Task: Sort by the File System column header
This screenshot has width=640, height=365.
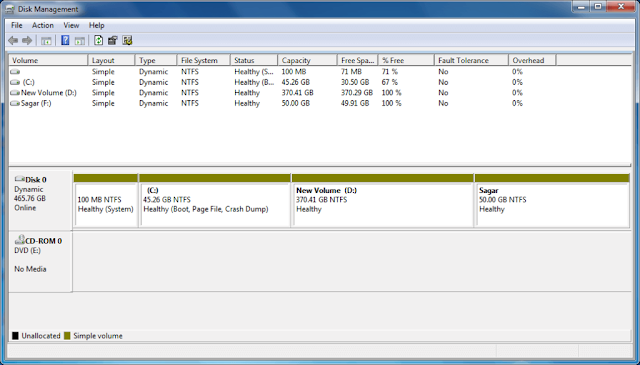Action: (x=204, y=60)
